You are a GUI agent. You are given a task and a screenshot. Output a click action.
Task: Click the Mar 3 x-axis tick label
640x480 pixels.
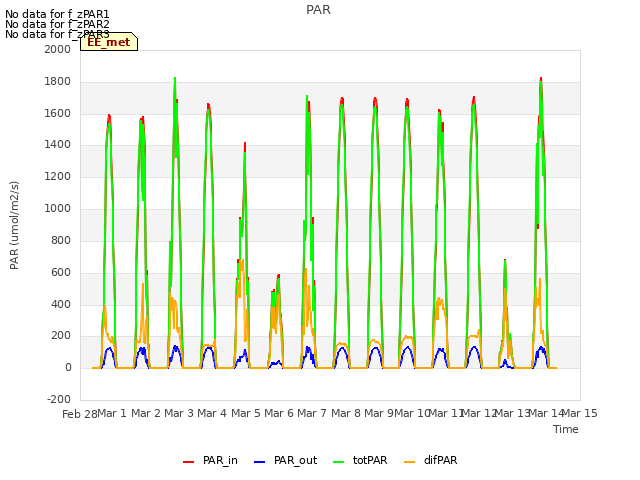pos(179,413)
